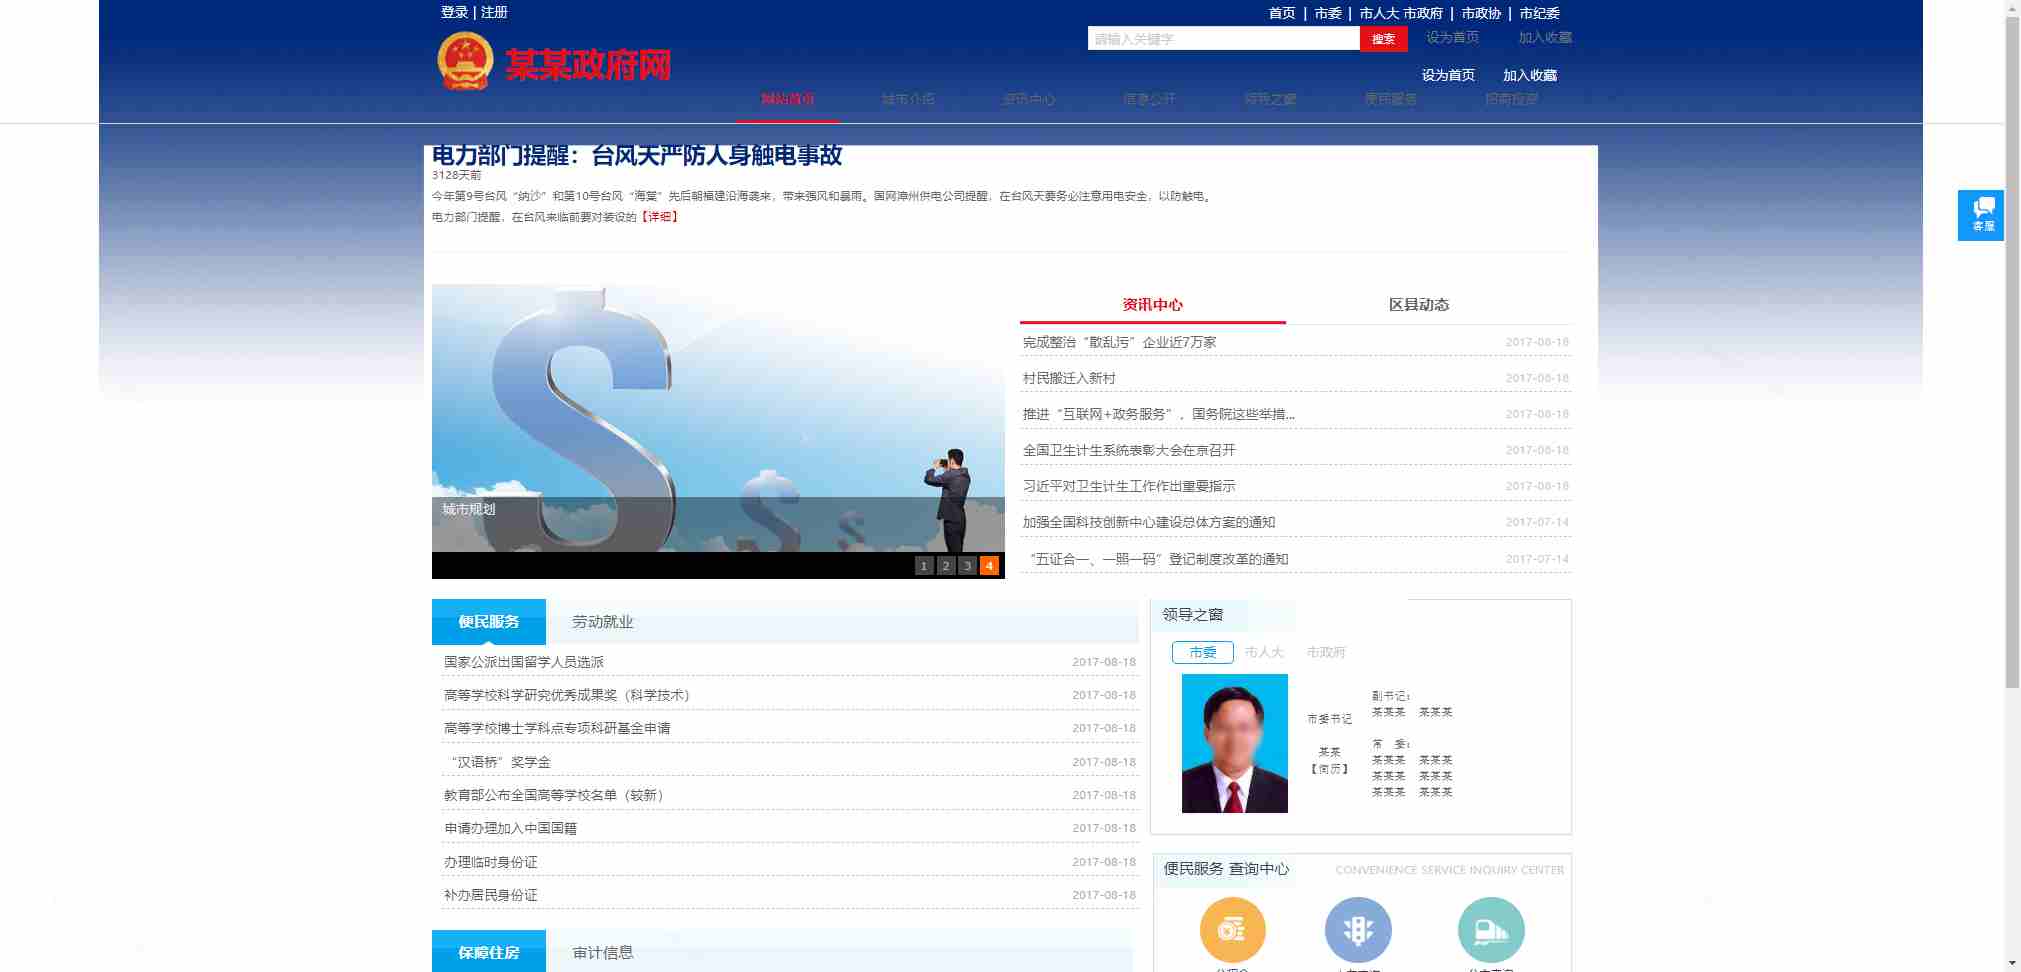Click the 登录 login link

pos(454,12)
